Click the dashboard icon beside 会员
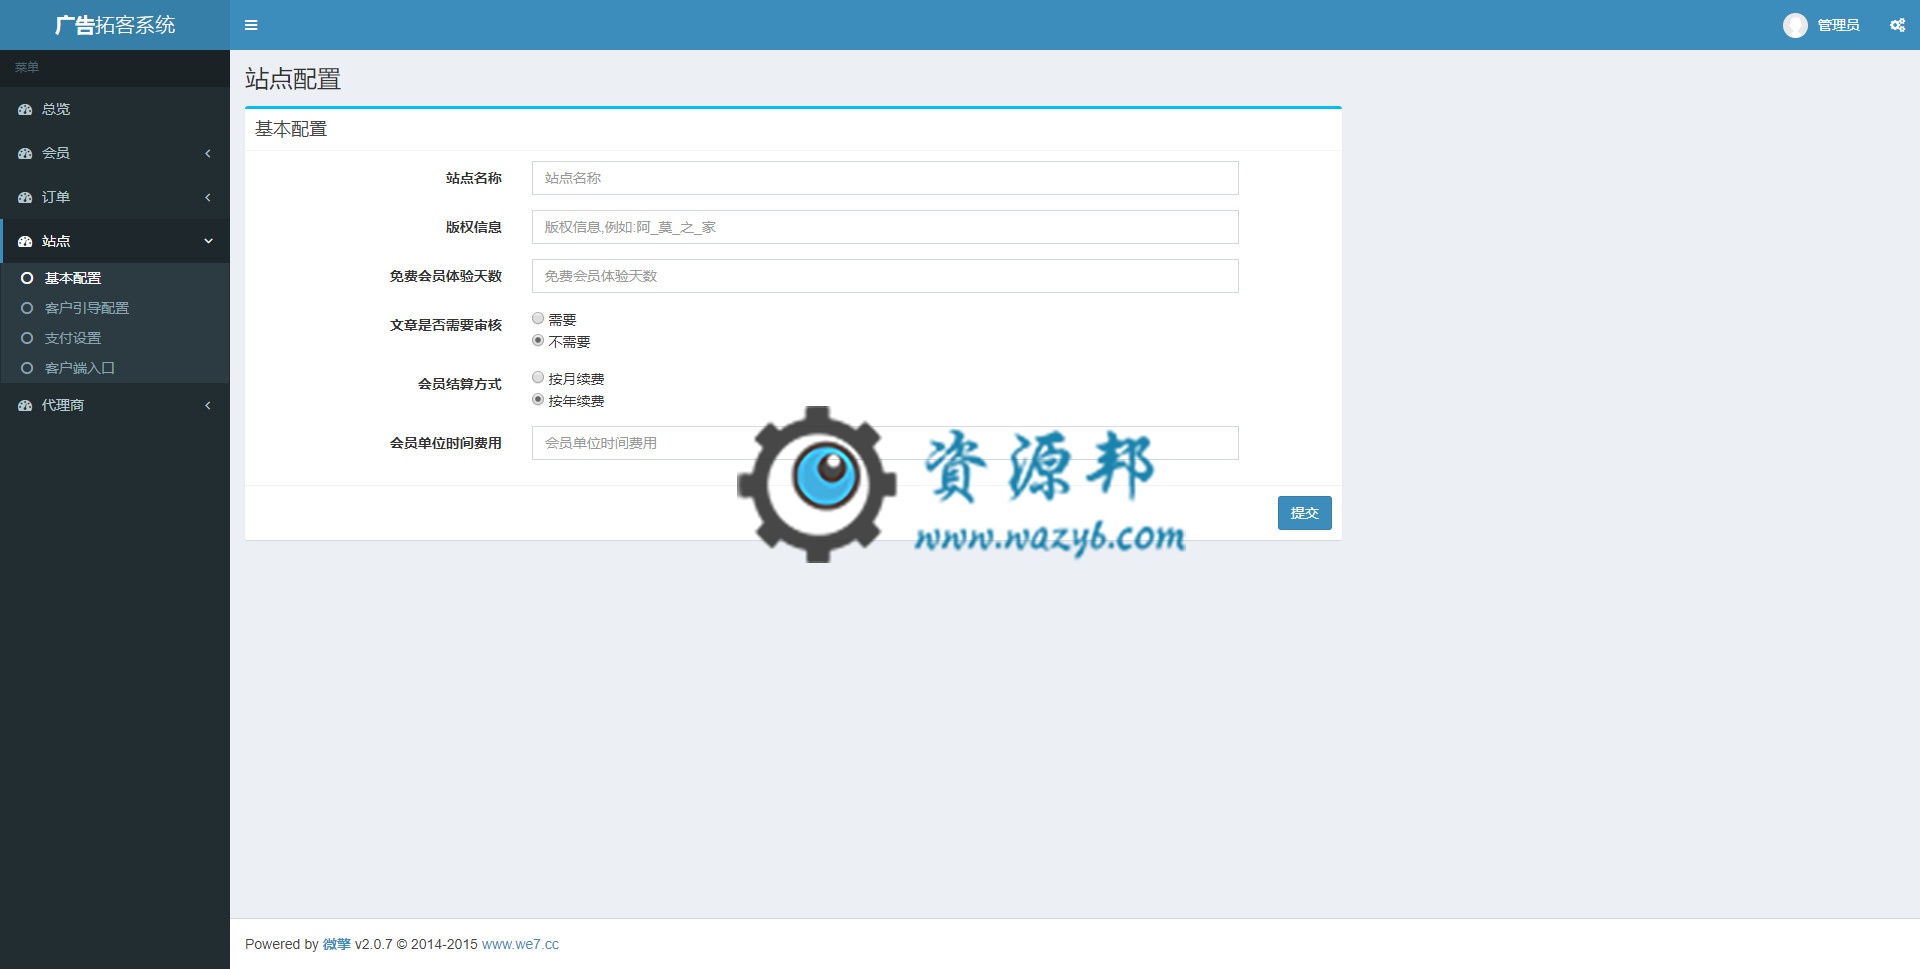 pyautogui.click(x=25, y=153)
